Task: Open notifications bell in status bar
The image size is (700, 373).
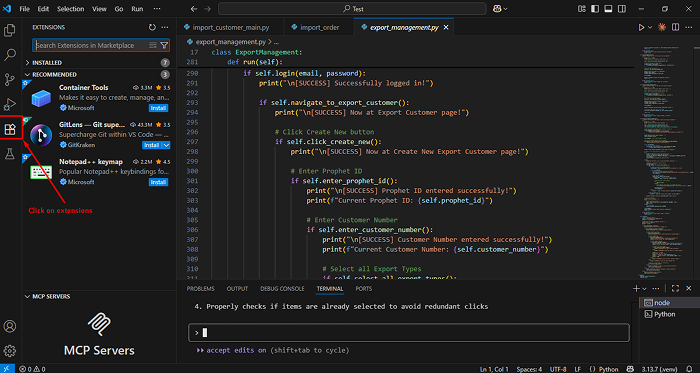Action: click(x=690, y=369)
